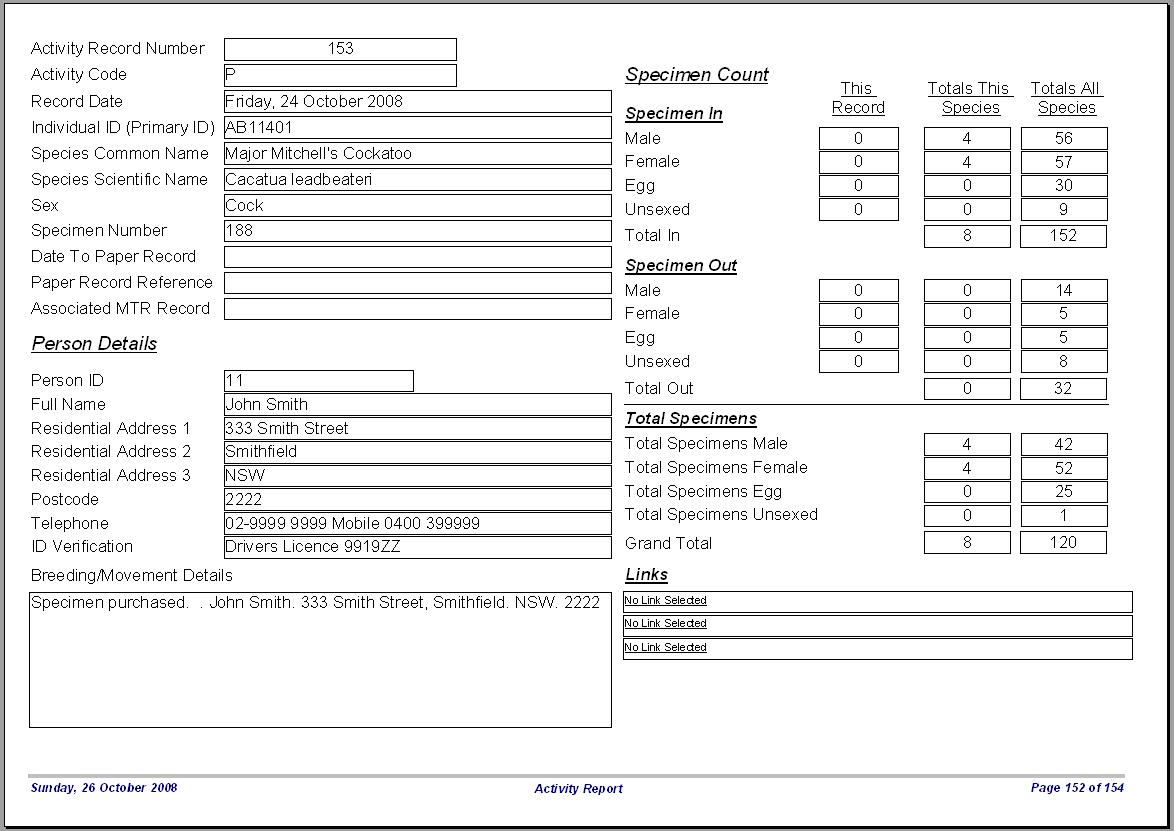Select the Person ID field showing 11
This screenshot has height=831, width=1174.
pos(319,381)
